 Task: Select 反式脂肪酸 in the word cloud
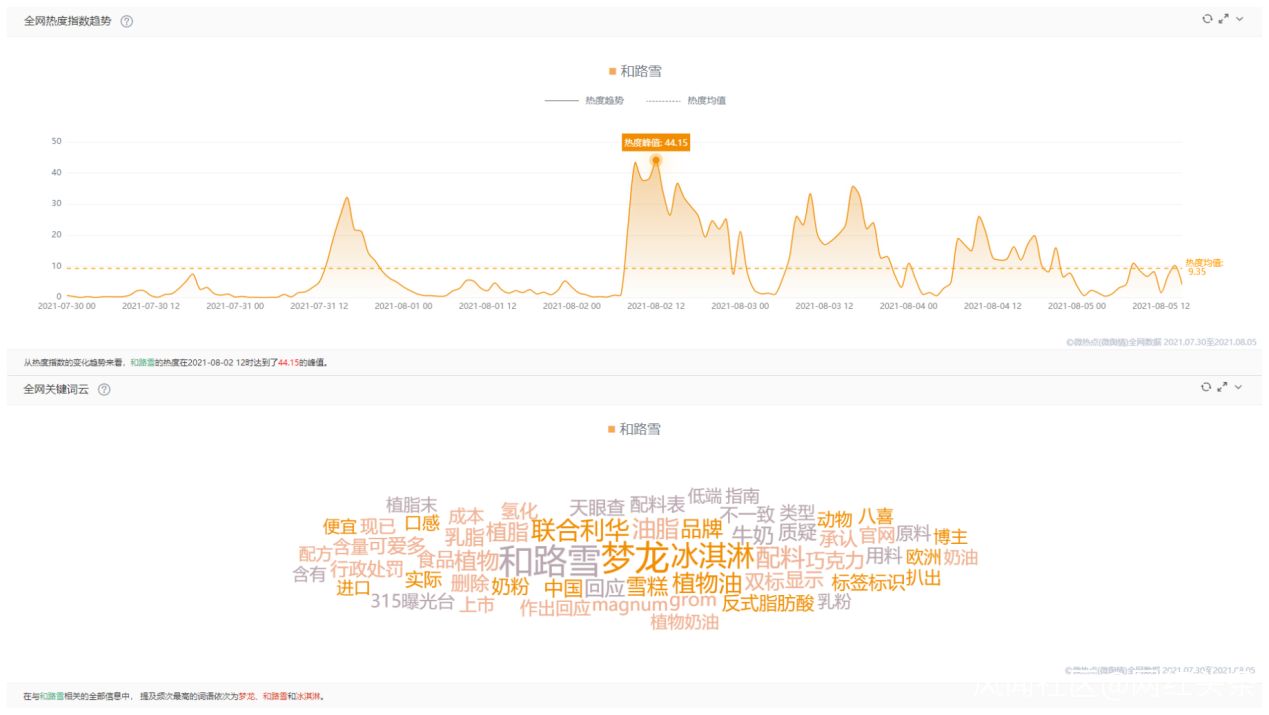[x=768, y=603]
